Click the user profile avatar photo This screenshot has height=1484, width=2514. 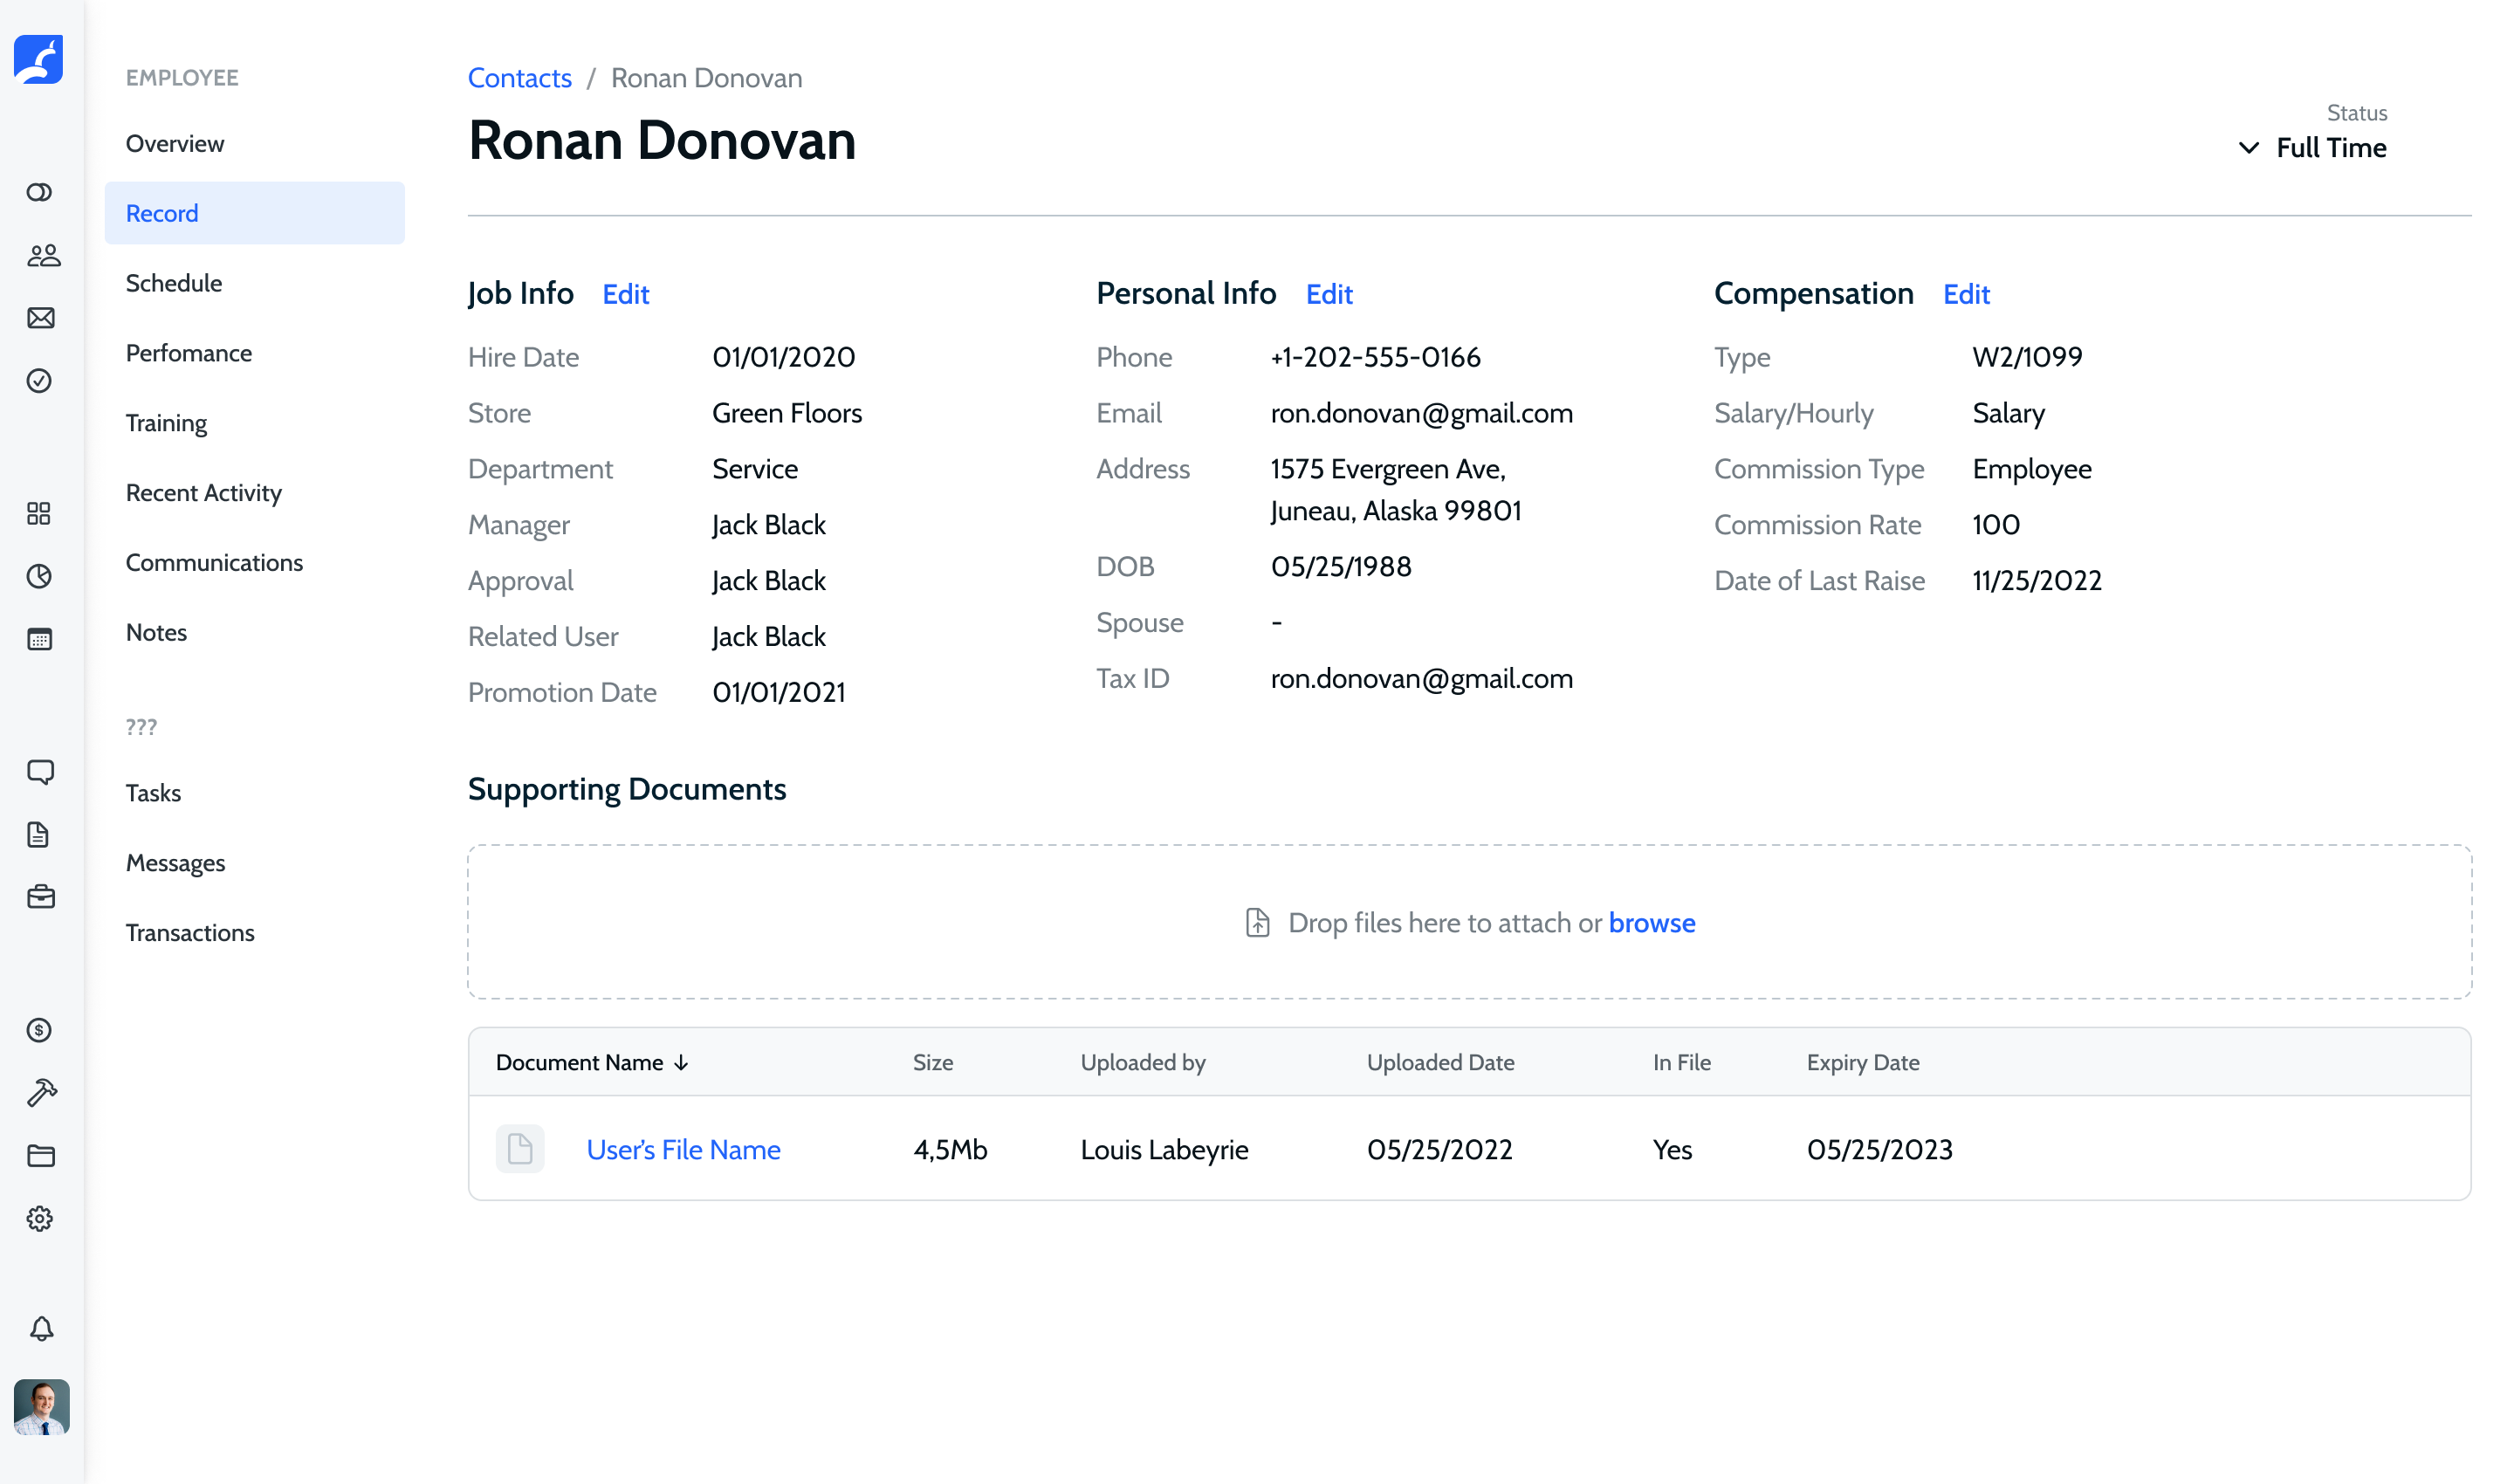point(41,1406)
